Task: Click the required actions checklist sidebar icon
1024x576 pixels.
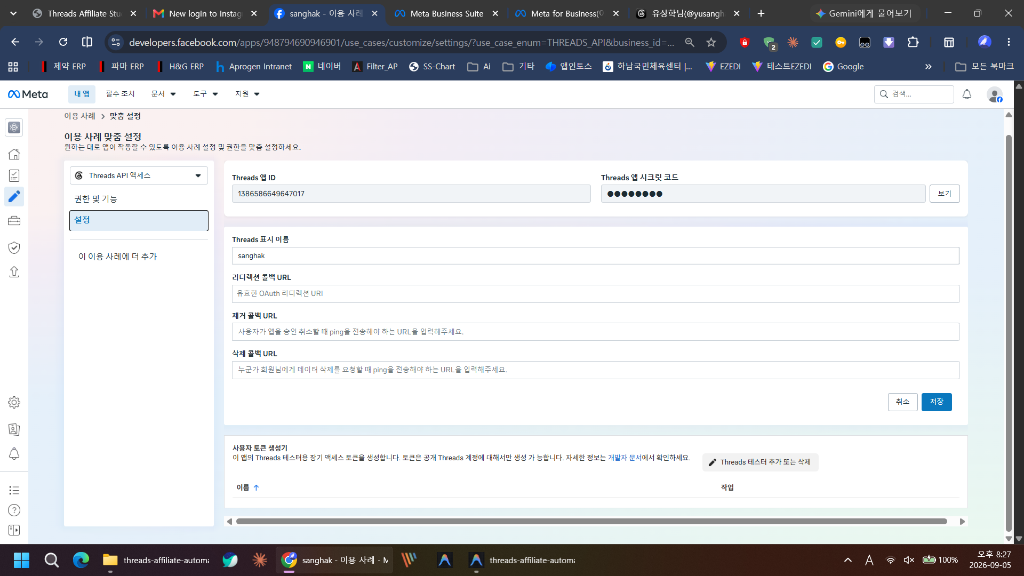Action: point(14,175)
